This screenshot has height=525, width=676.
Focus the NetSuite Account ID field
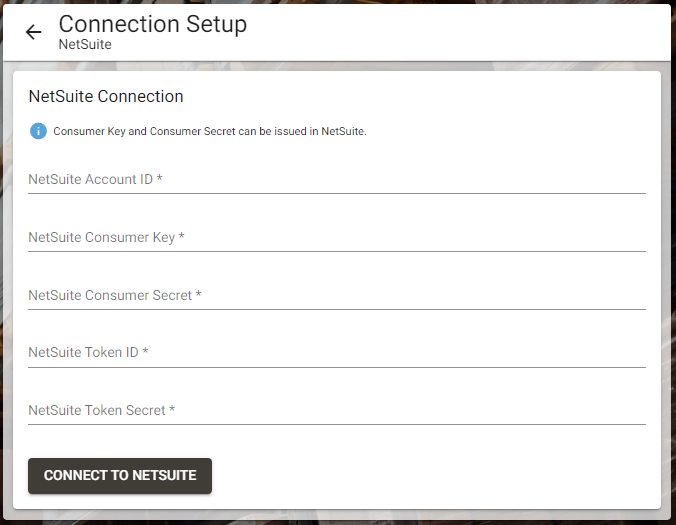337,179
